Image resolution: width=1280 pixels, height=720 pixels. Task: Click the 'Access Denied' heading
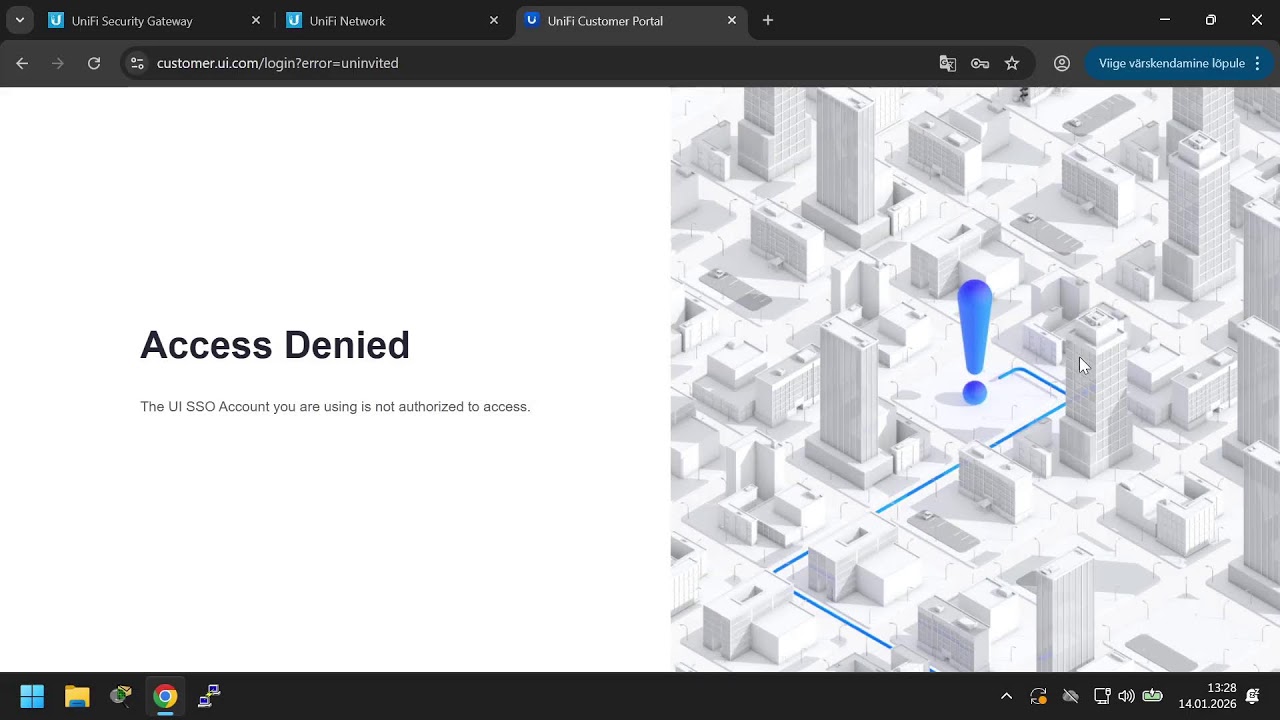click(x=275, y=345)
